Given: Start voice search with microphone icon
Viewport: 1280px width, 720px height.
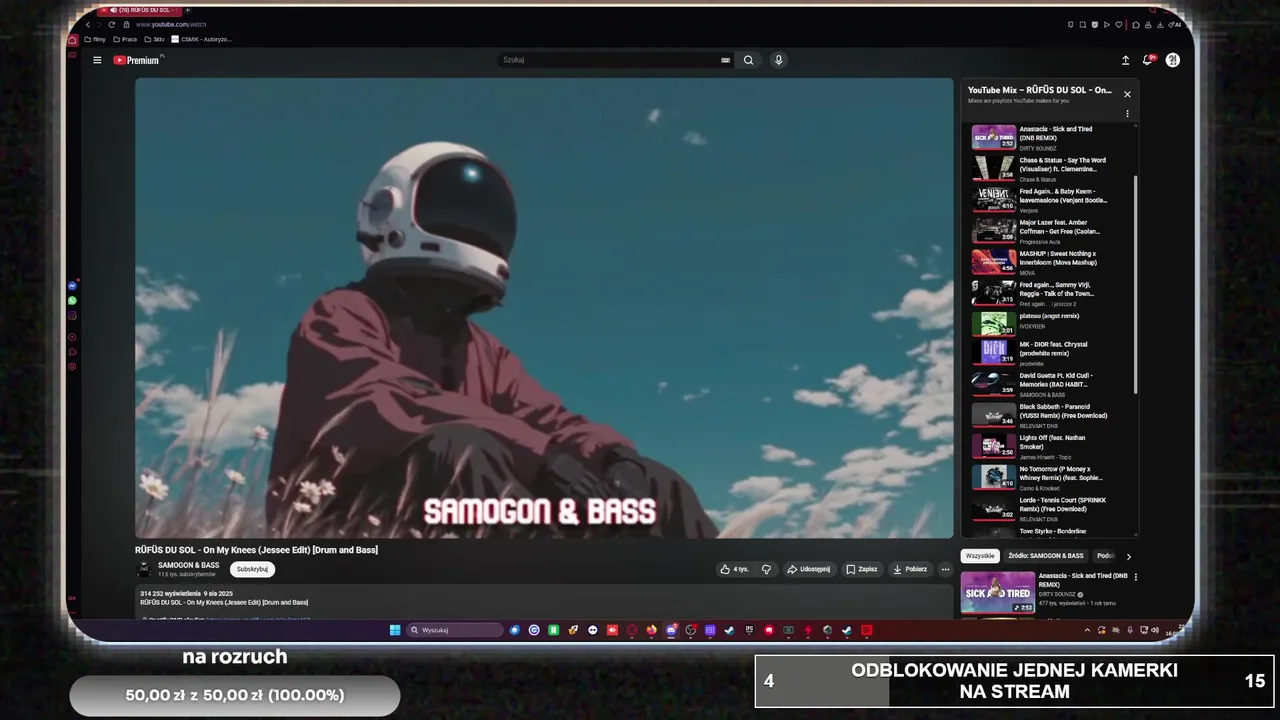Looking at the screenshot, I should click(x=778, y=60).
